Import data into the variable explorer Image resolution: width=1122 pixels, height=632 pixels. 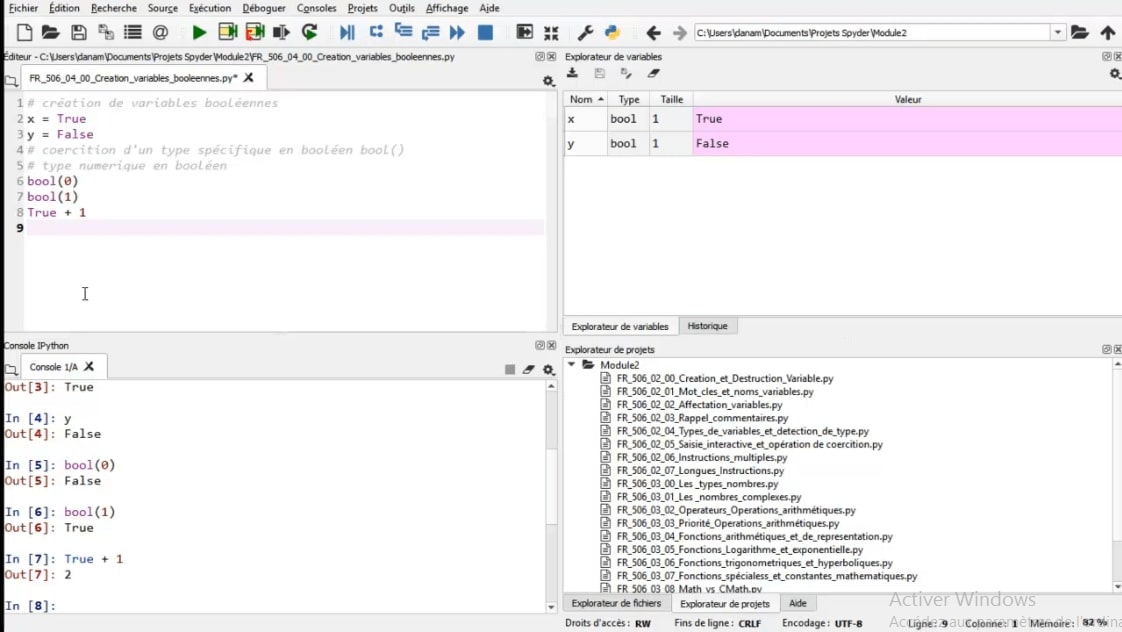[x=573, y=73]
